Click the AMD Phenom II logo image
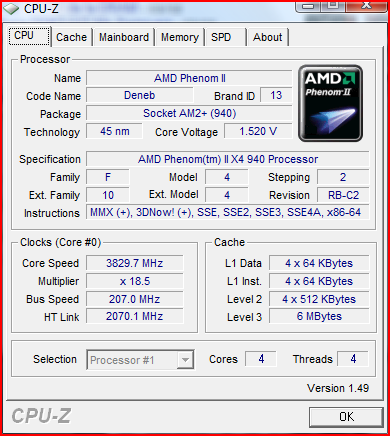The image size is (390, 436). tap(330, 103)
